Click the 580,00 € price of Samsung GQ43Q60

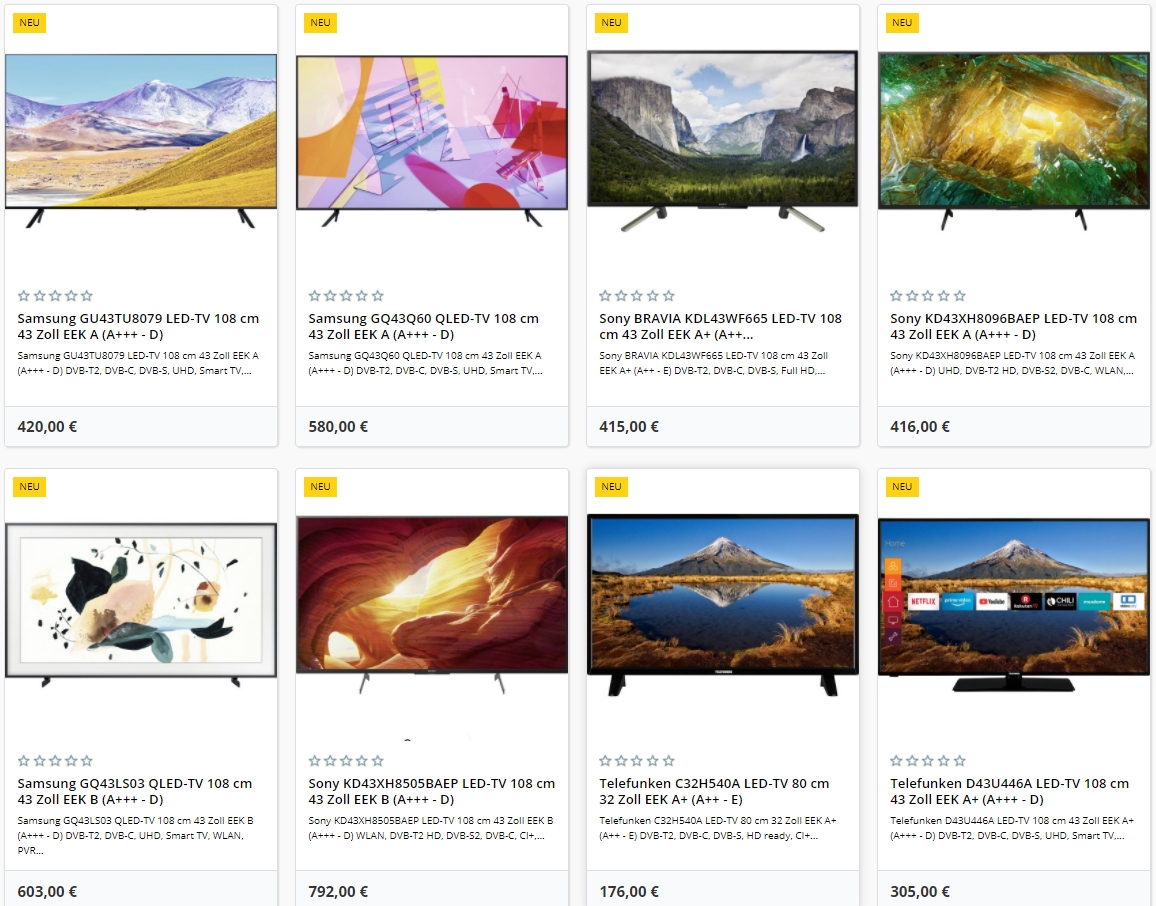[338, 426]
